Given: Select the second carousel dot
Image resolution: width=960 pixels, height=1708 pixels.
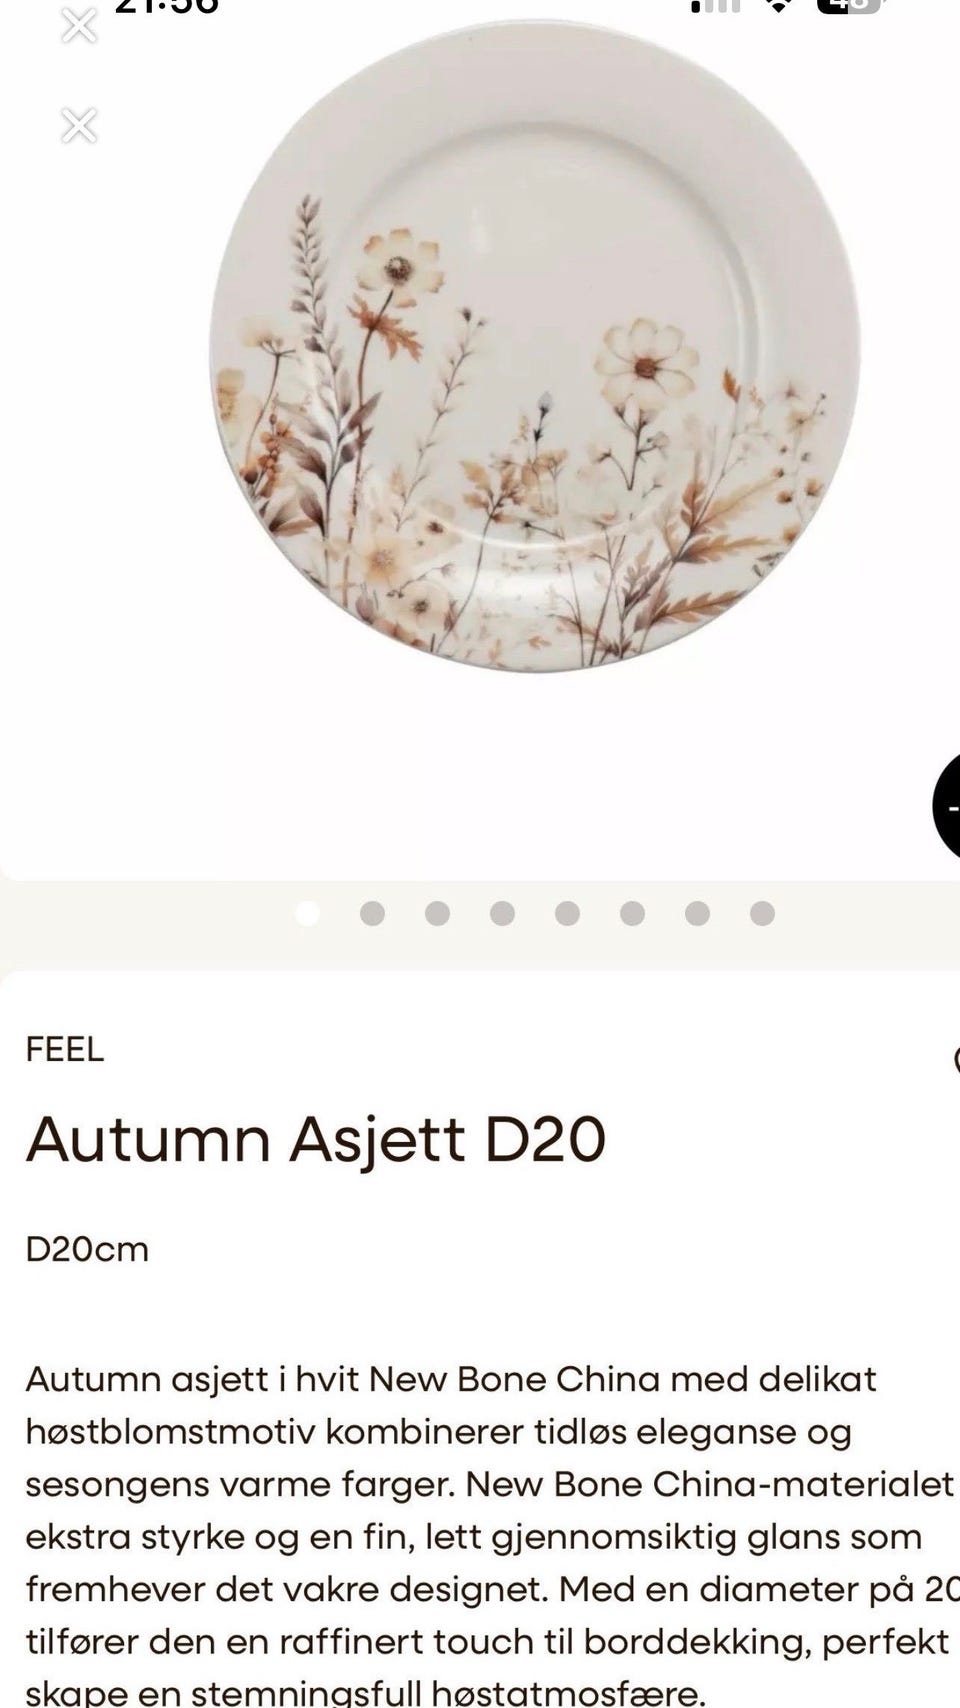Looking at the screenshot, I should pyautogui.click(x=372, y=913).
